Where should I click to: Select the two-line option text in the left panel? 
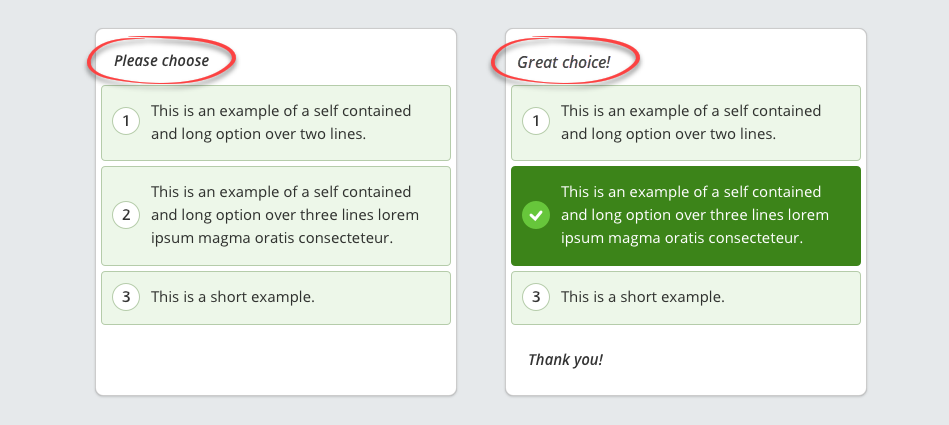coord(281,122)
